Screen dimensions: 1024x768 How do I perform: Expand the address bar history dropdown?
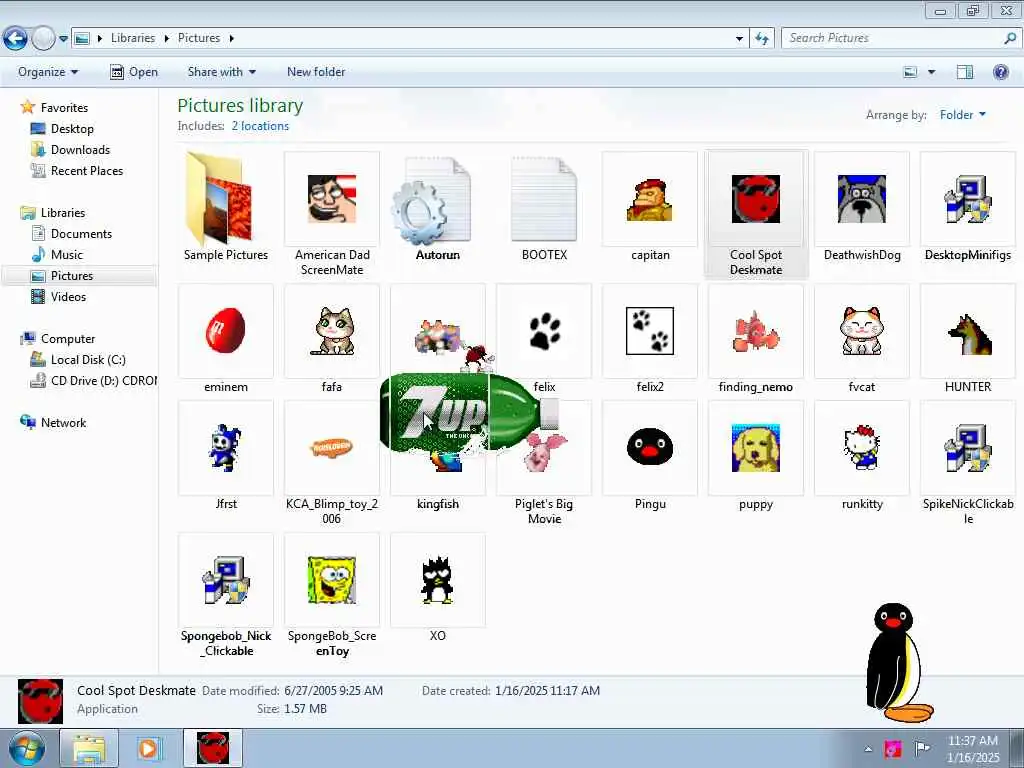coord(739,39)
